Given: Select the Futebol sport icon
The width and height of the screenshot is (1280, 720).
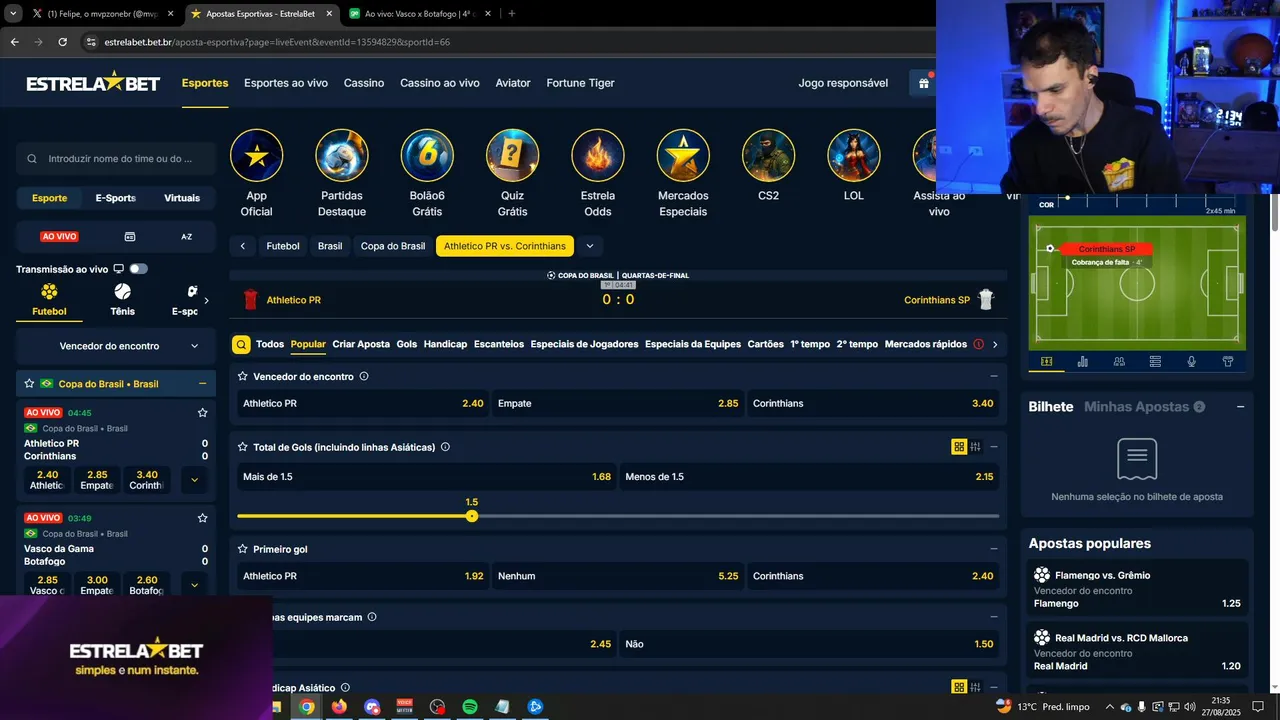Looking at the screenshot, I should (49, 292).
